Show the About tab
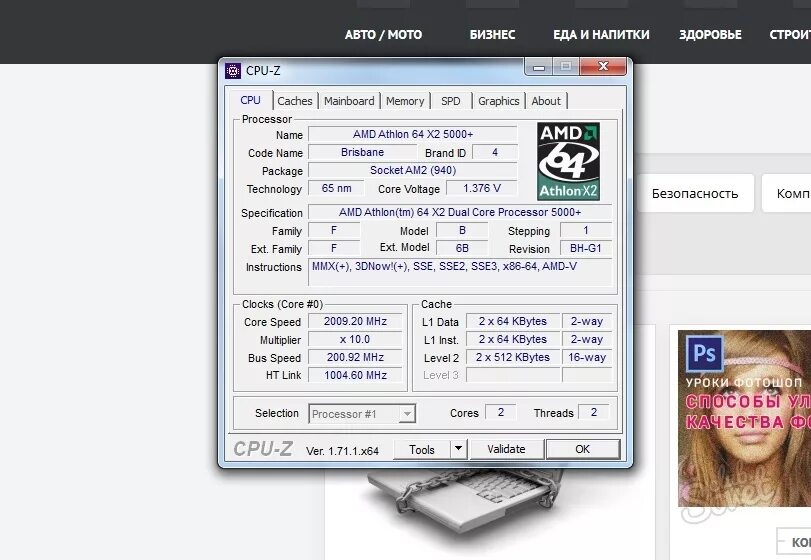Screen dimensions: 811x560 [546, 101]
